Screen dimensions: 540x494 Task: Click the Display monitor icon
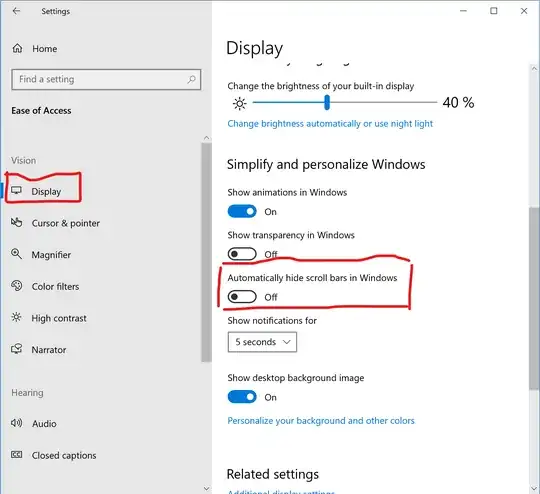coord(16,191)
